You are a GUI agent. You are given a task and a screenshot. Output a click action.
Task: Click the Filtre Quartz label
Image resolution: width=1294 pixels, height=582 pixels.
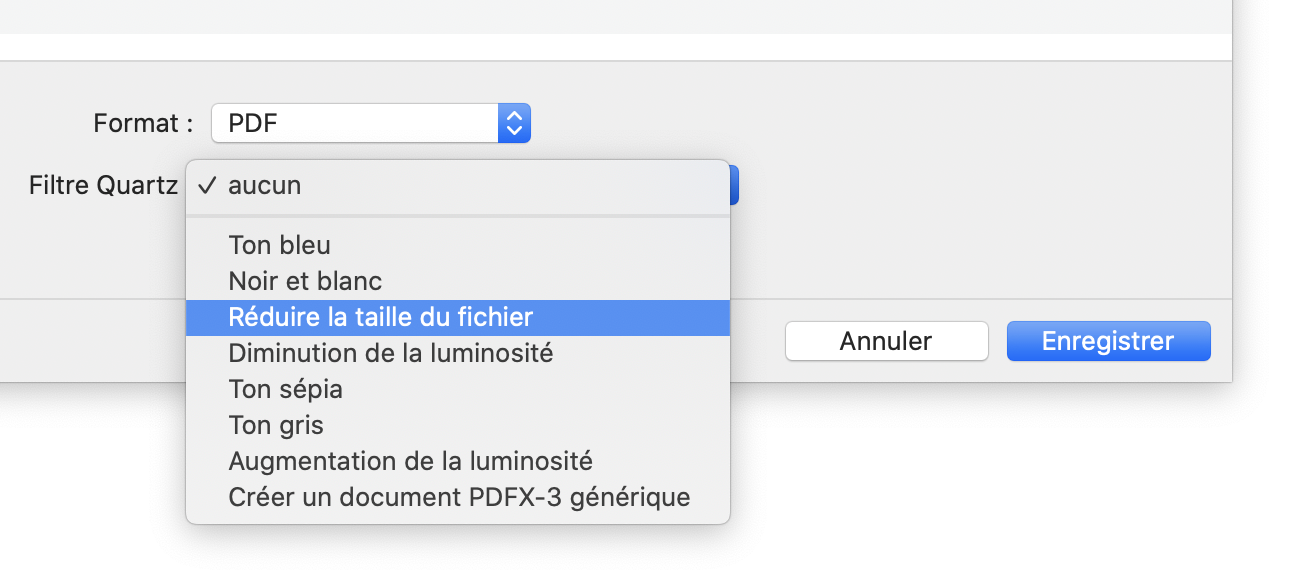click(x=103, y=185)
